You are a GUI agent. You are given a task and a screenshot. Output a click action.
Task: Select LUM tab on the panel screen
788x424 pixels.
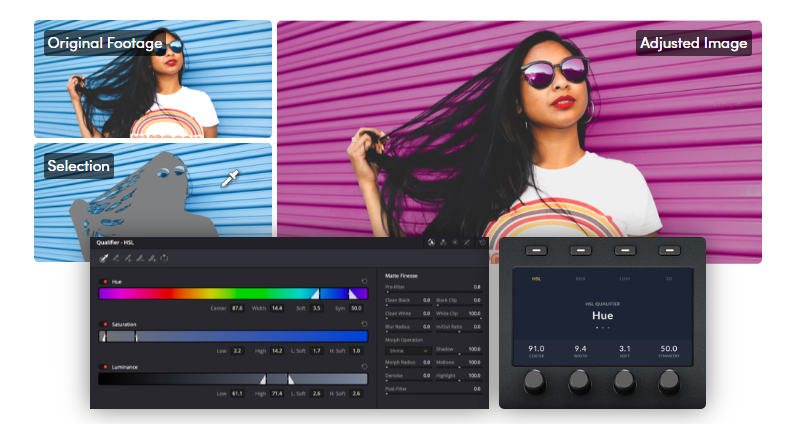pos(625,279)
